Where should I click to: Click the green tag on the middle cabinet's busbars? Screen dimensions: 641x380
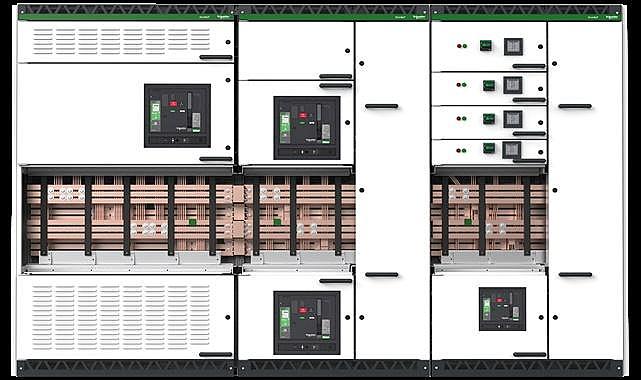tap(277, 222)
